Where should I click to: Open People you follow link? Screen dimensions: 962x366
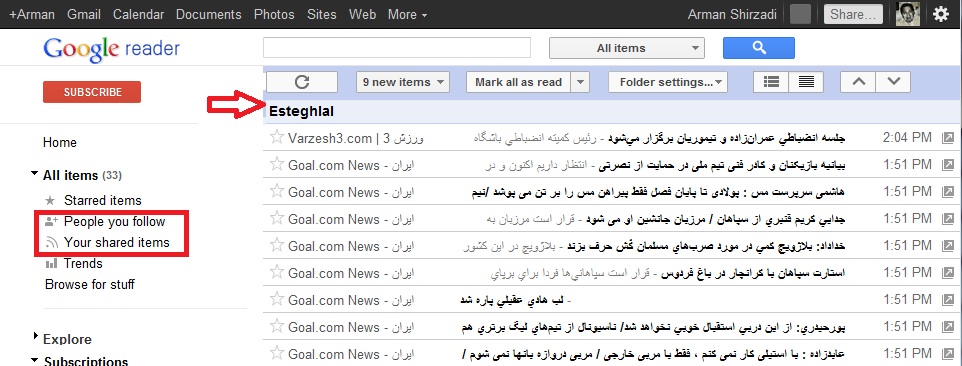pos(115,221)
